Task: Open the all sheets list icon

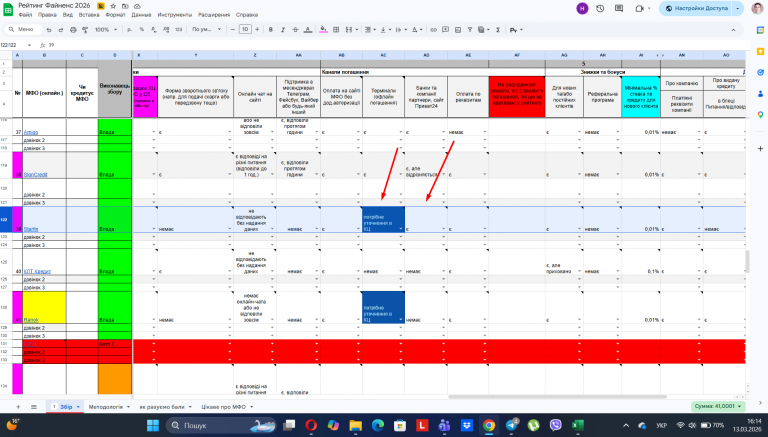Action: pos(35,407)
